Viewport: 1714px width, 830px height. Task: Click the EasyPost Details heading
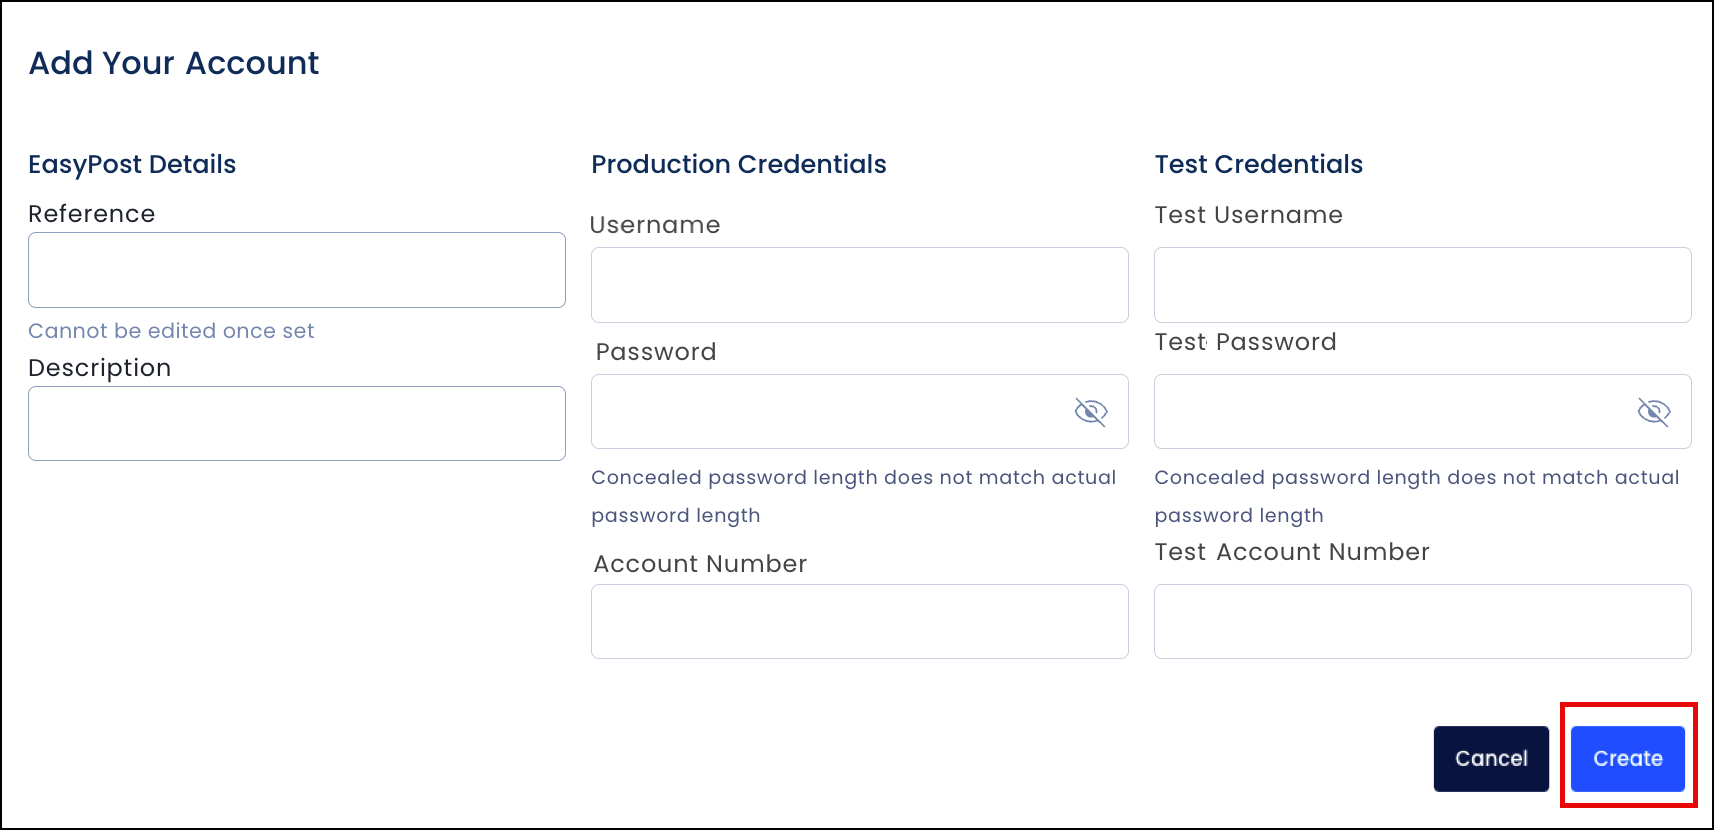tap(132, 164)
